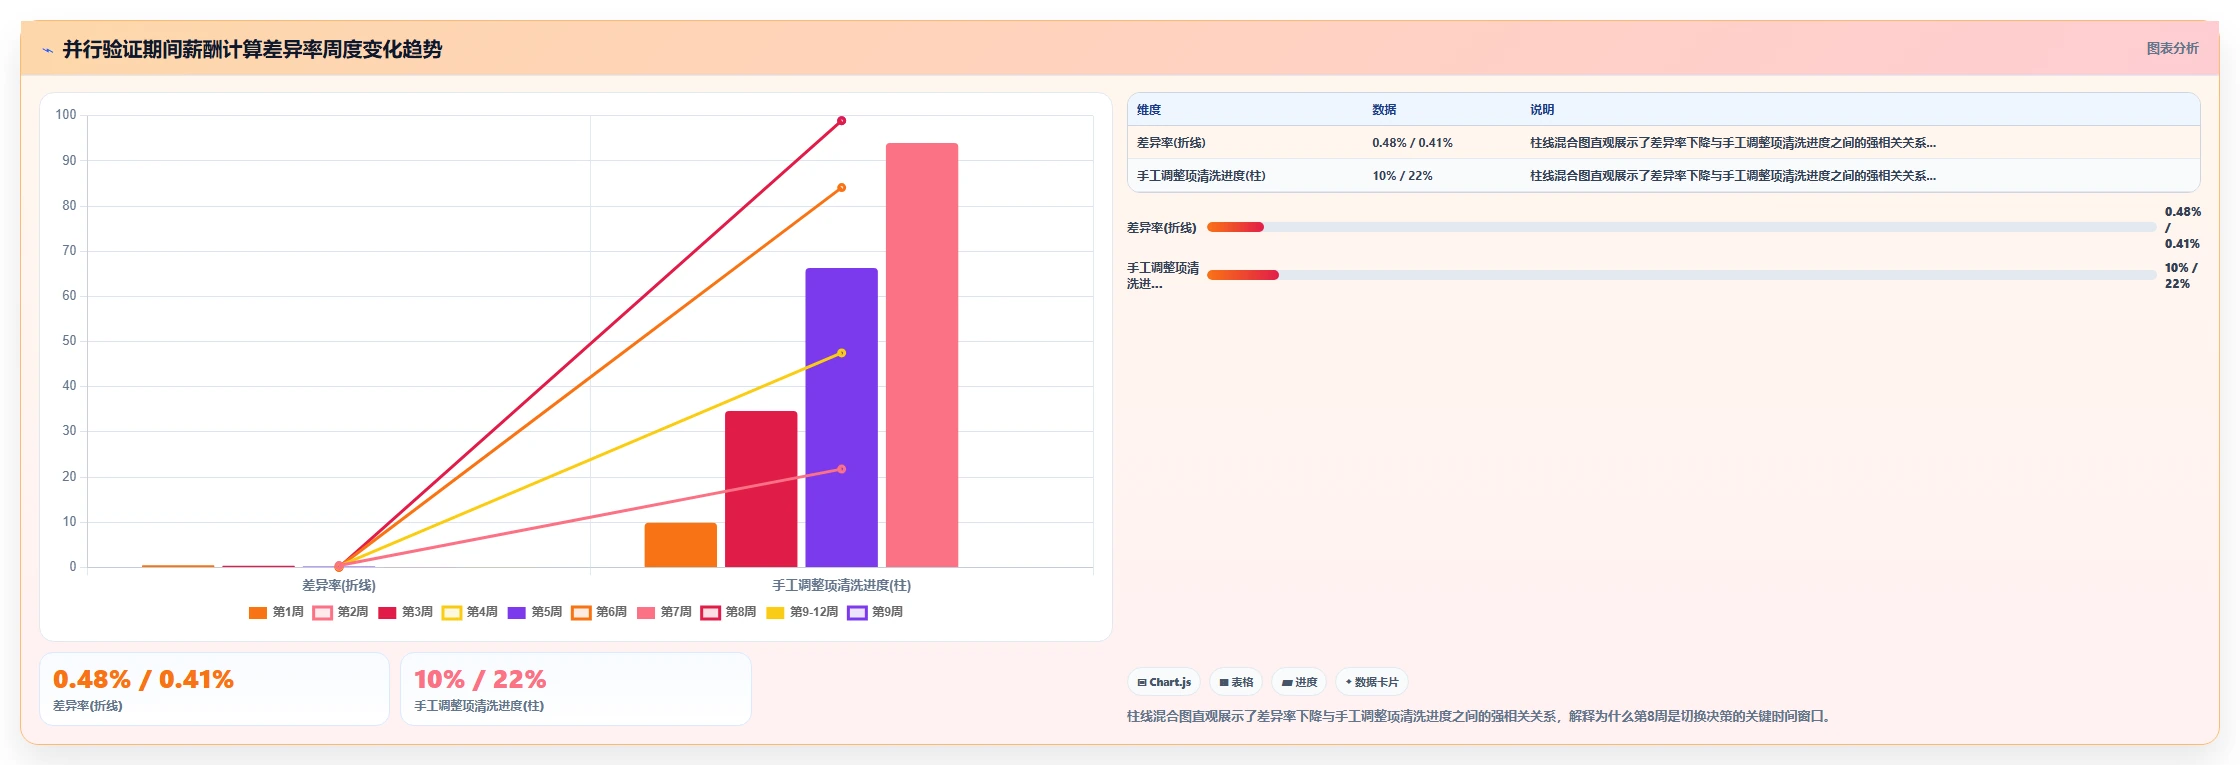Image resolution: width=2240 pixels, height=765 pixels.
Task: Click the topmost crimson line endpoint
Action: [841, 121]
